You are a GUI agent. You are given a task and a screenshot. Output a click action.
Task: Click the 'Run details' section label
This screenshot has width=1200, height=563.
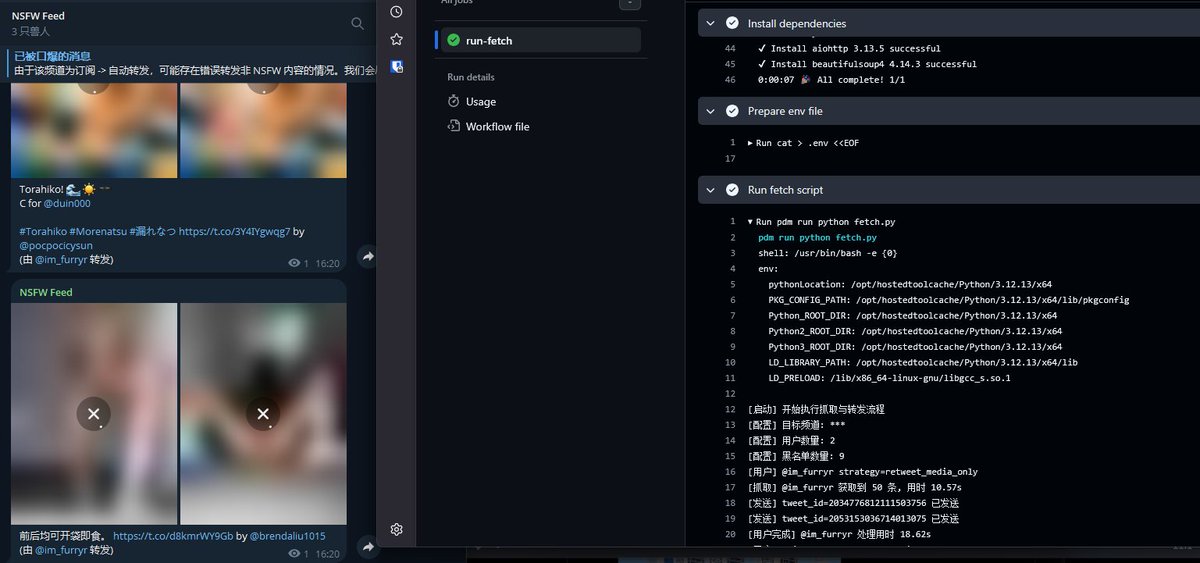470,77
